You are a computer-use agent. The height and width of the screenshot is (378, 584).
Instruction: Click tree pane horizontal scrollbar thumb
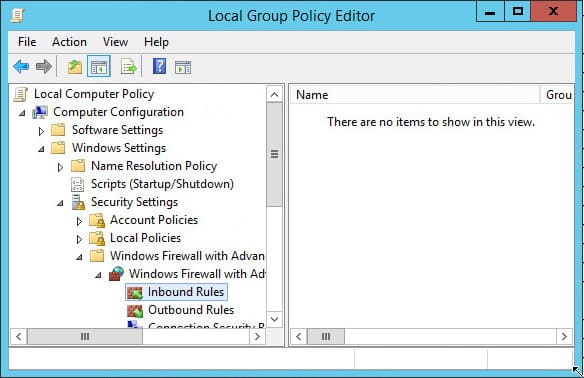tap(85, 337)
